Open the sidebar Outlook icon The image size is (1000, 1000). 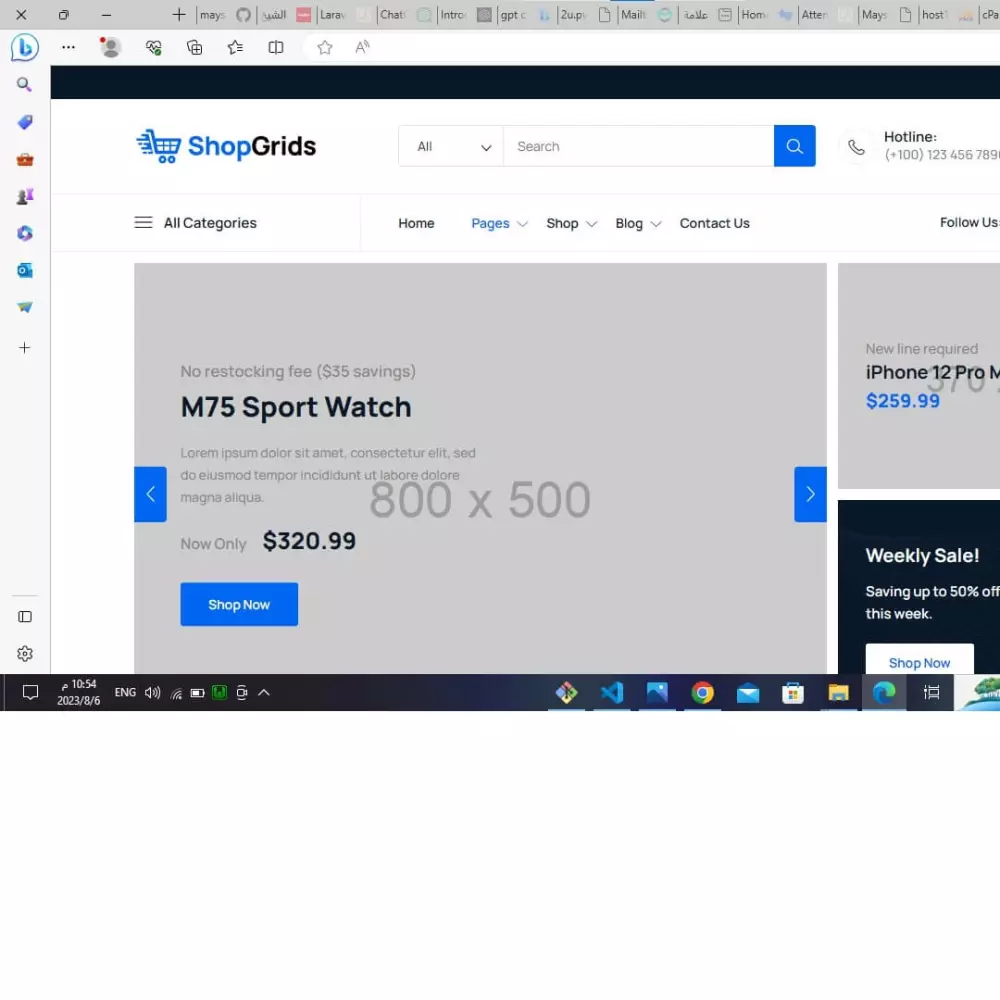[x=24, y=270]
